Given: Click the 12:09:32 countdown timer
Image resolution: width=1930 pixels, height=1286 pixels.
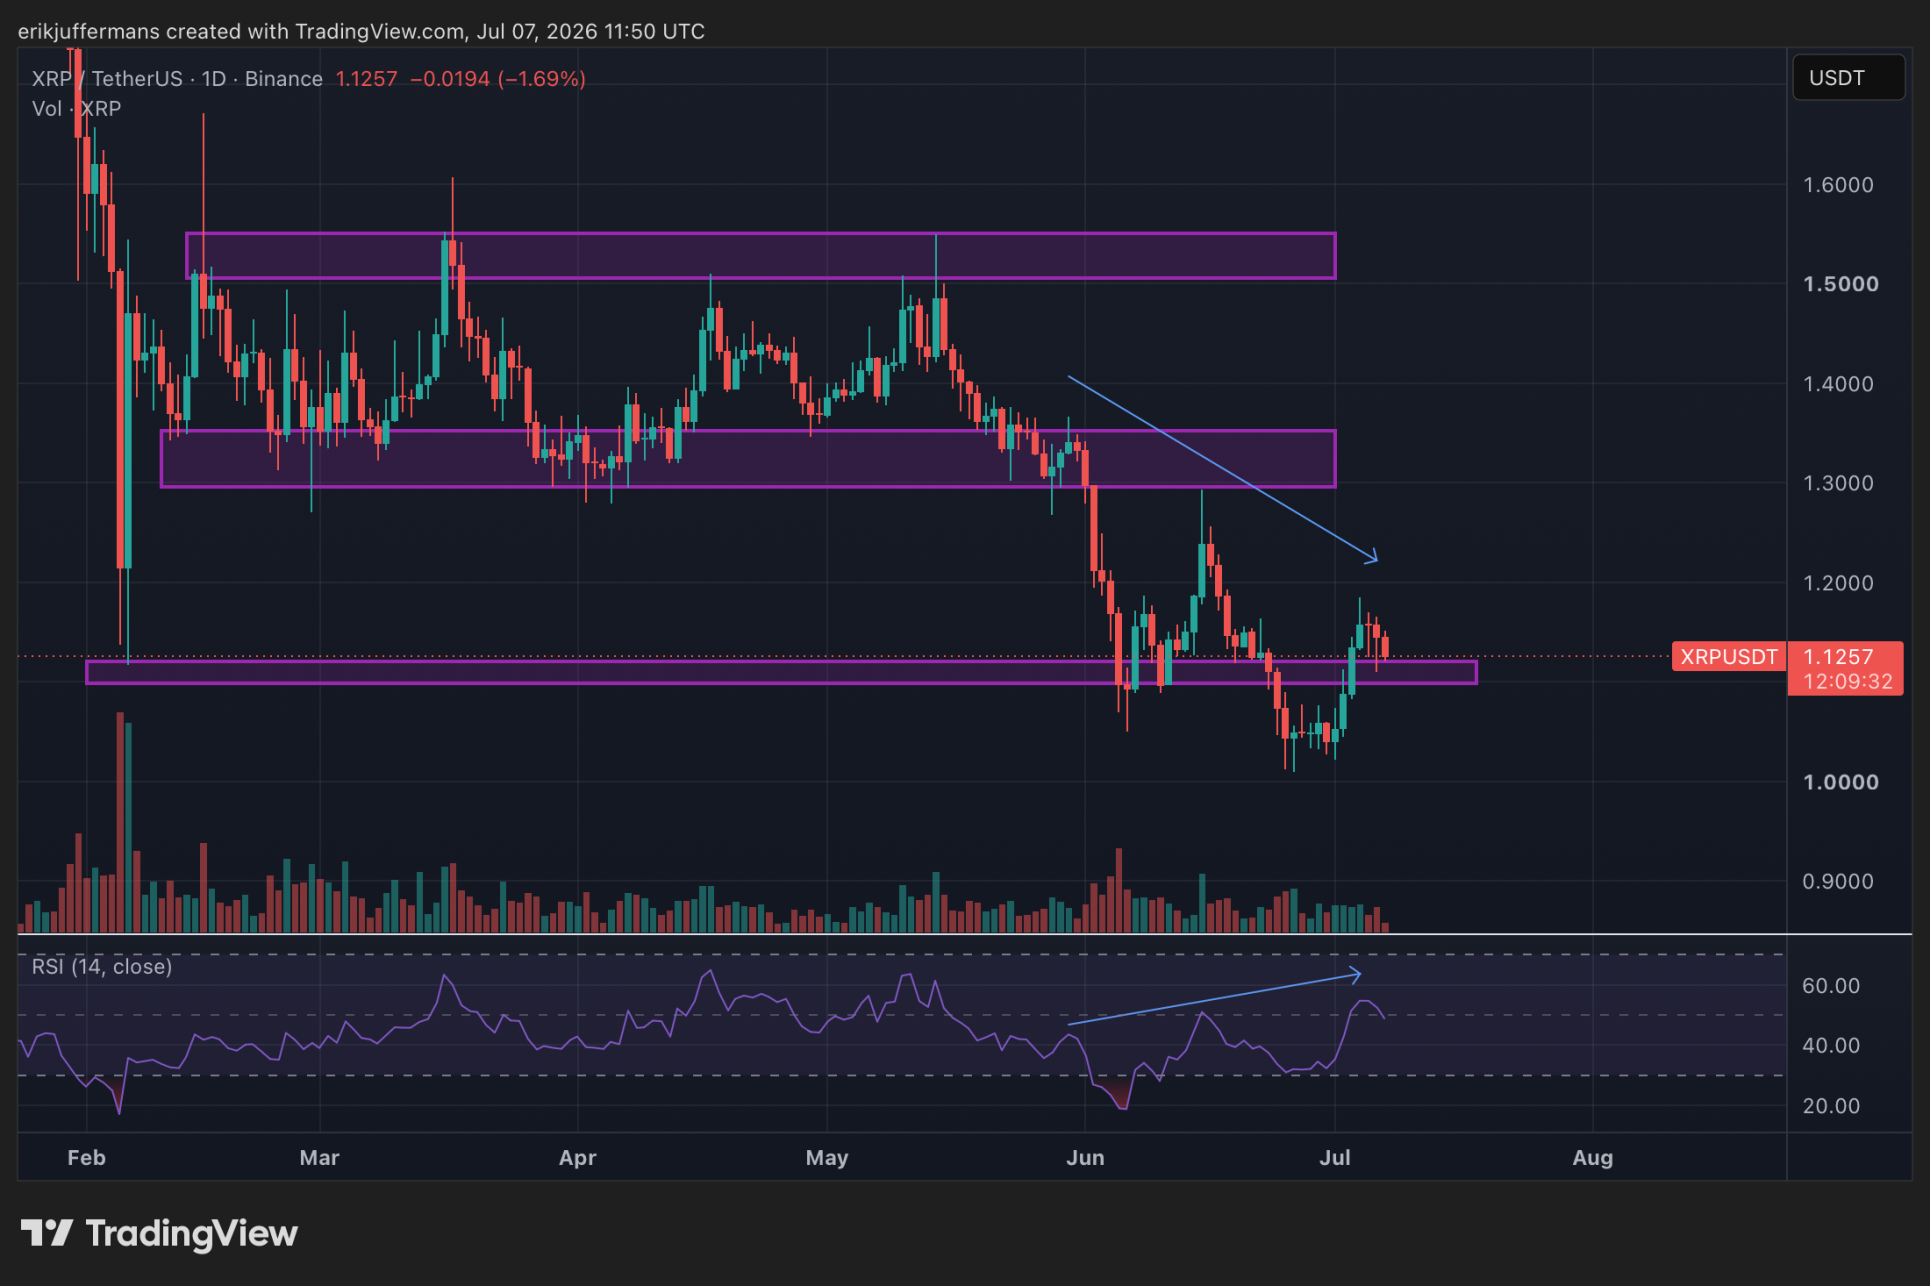Looking at the screenshot, I should point(1847,682).
